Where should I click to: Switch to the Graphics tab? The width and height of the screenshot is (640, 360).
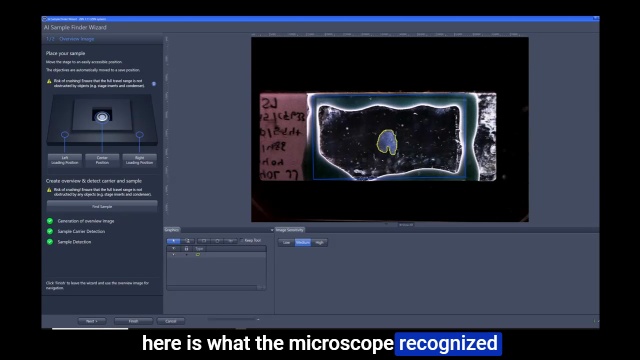pos(172,230)
